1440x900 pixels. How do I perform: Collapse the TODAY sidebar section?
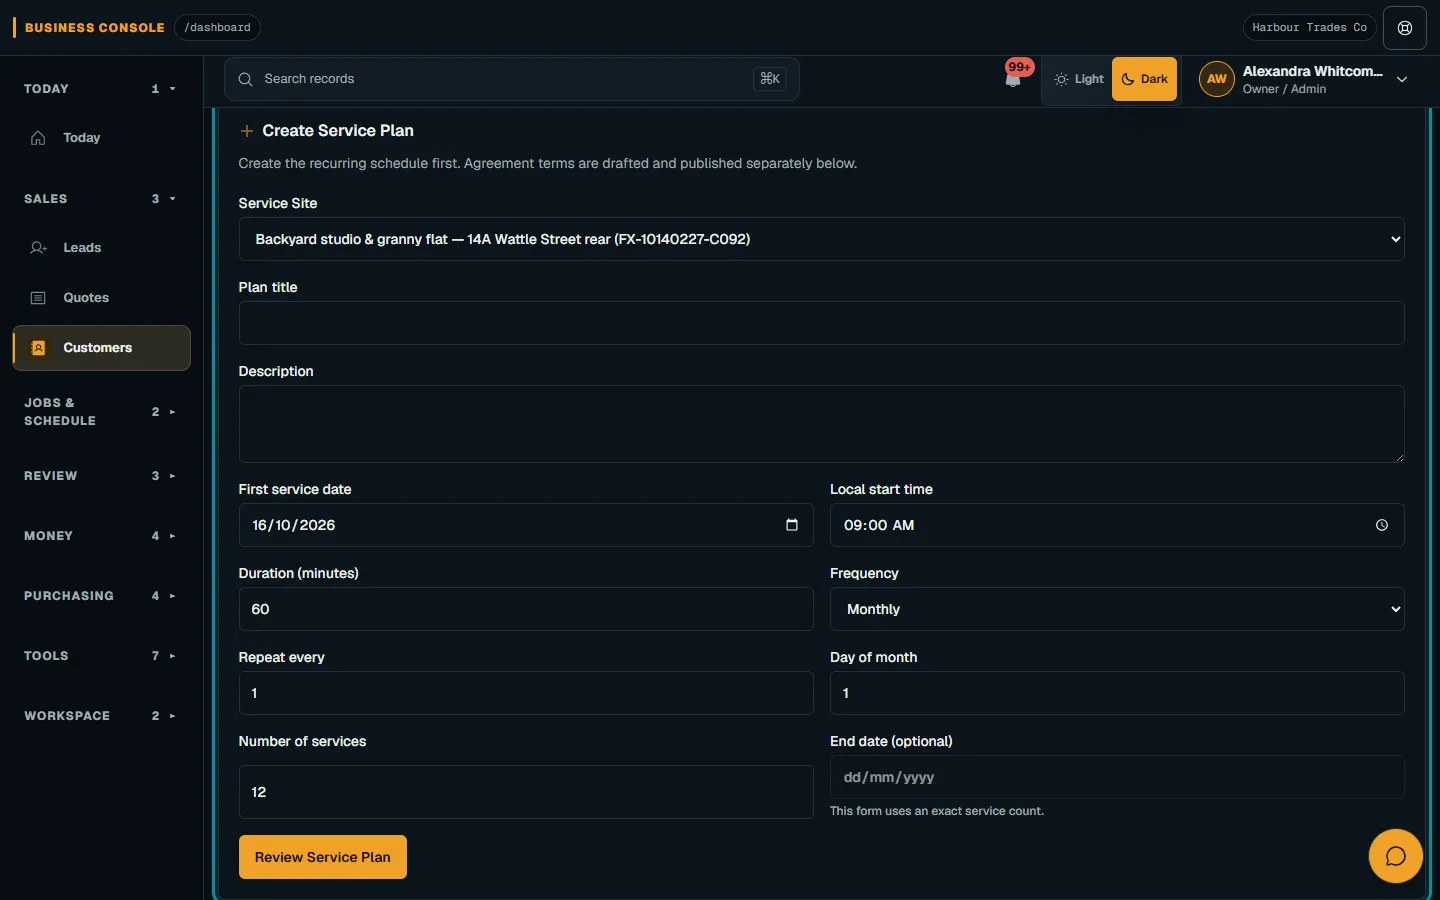[x=100, y=89]
